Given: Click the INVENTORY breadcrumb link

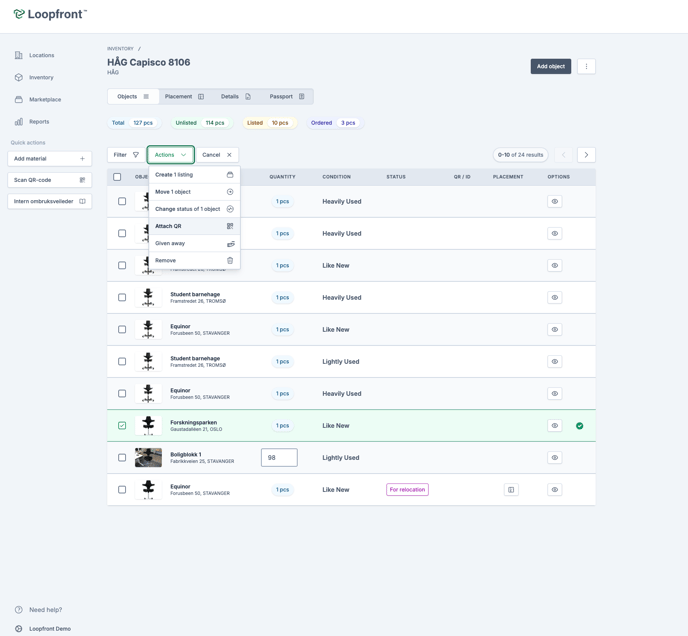Looking at the screenshot, I should coord(120,49).
